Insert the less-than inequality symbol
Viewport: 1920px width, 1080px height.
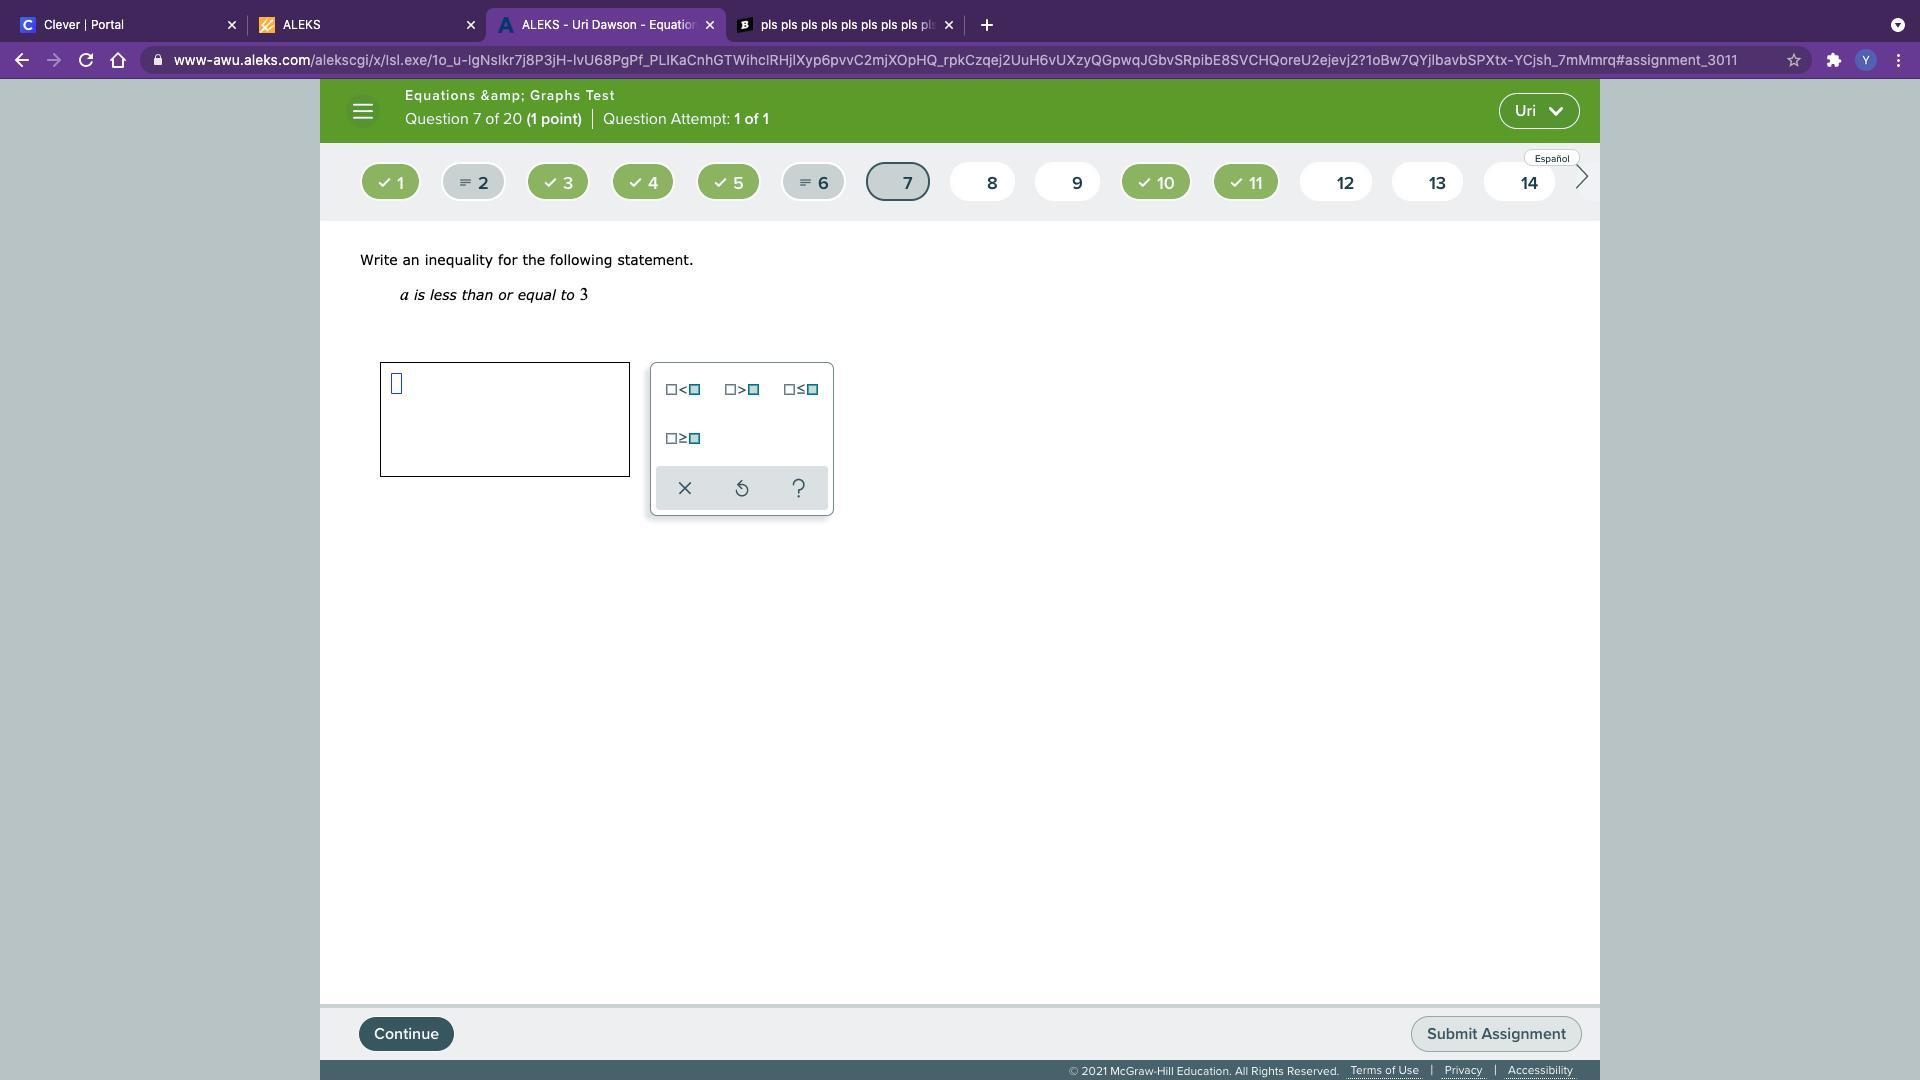[683, 390]
